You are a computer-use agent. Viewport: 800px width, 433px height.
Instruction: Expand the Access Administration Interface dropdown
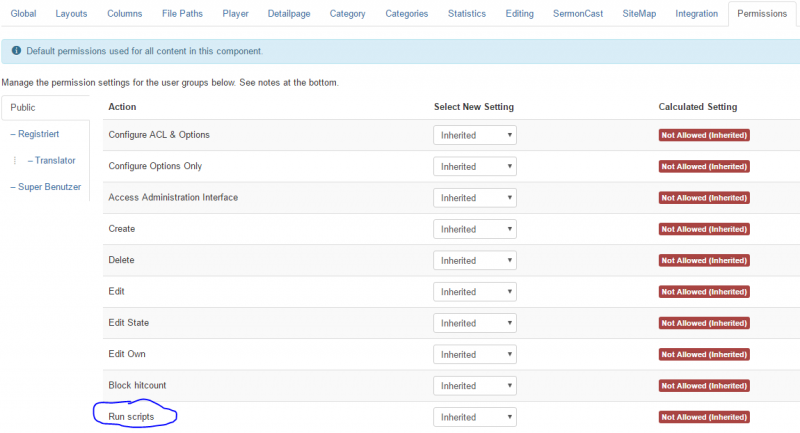pos(475,198)
